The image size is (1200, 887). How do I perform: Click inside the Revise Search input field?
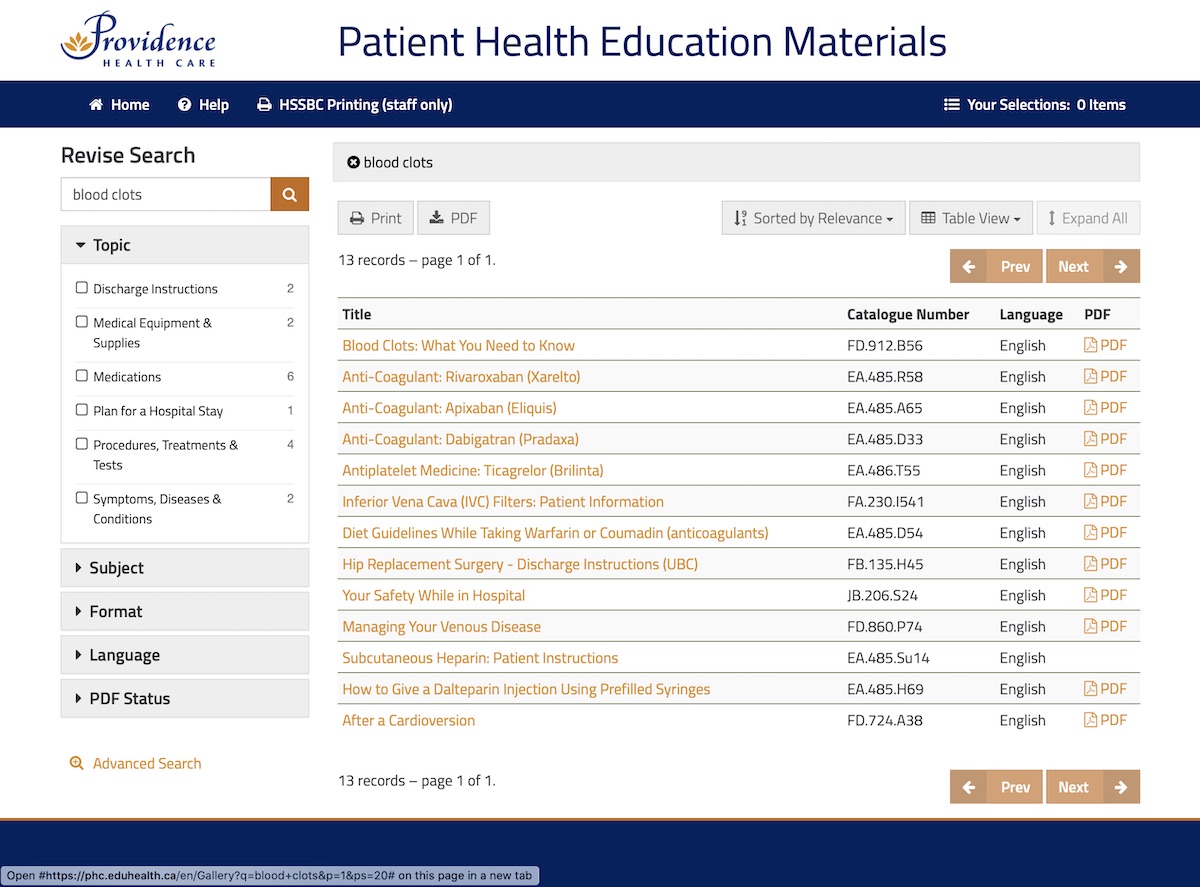(165, 193)
